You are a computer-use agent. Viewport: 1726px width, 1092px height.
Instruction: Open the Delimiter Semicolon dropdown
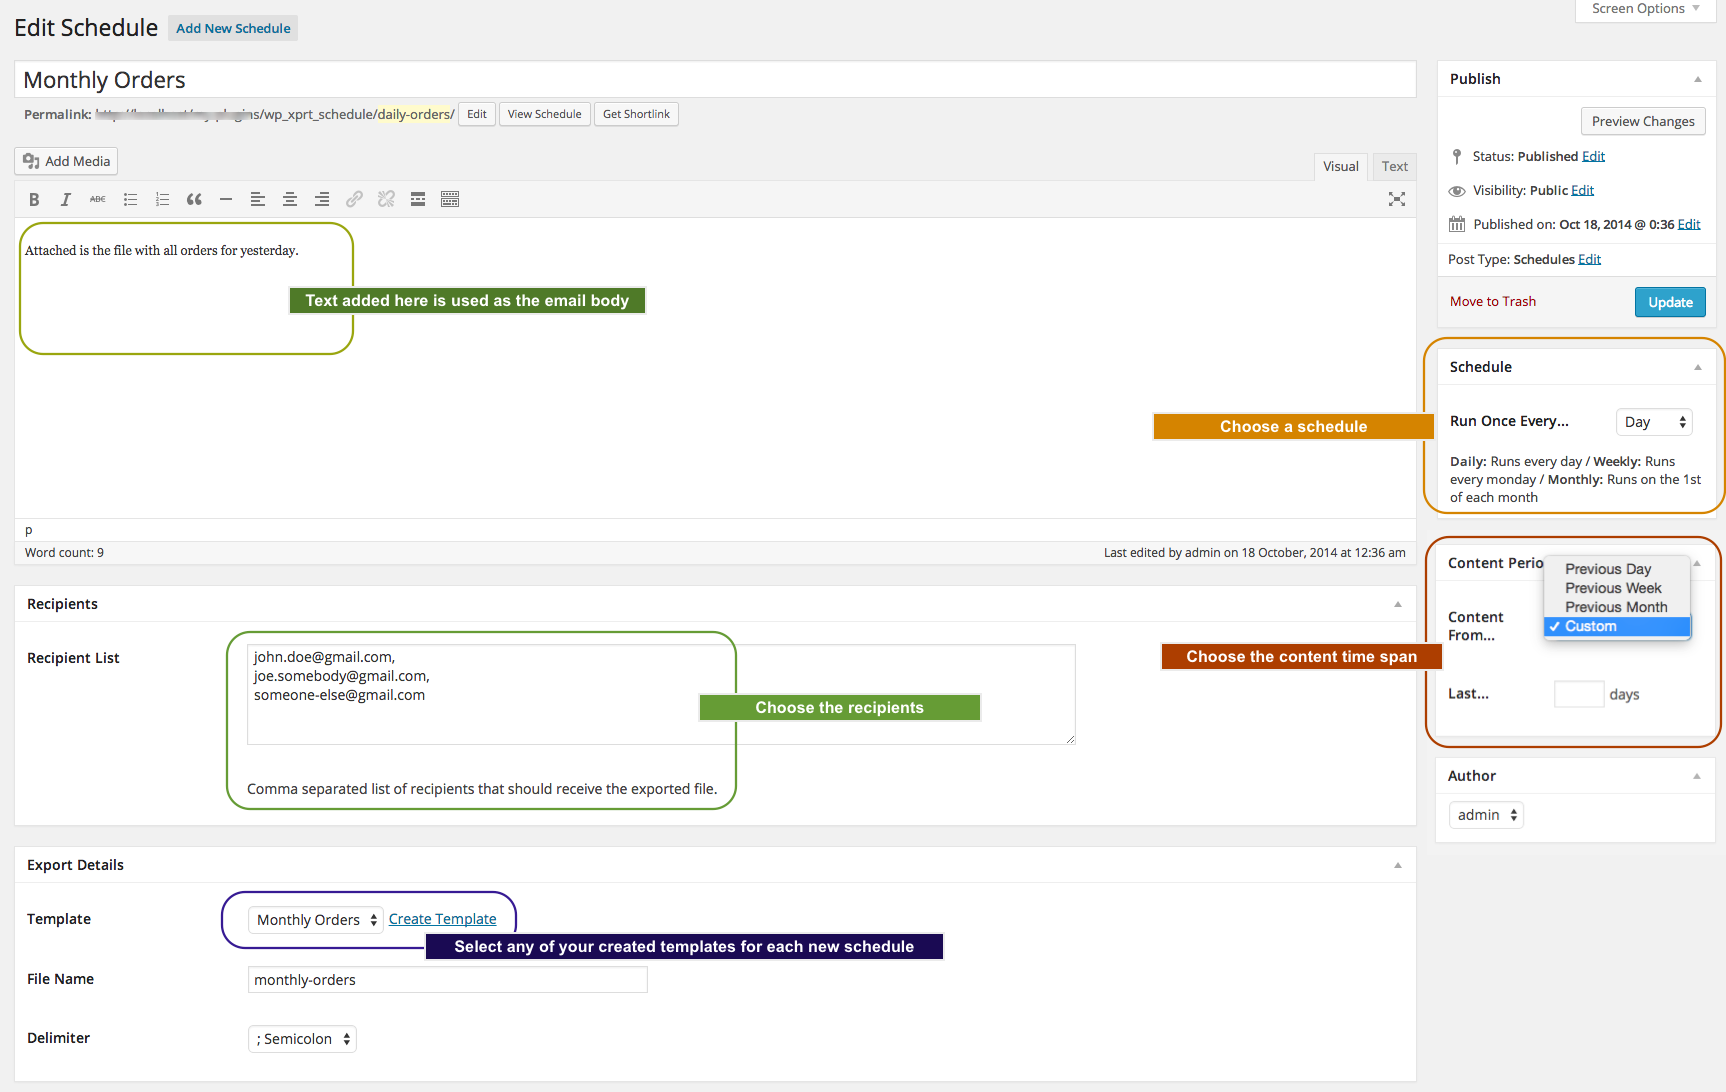click(302, 1039)
